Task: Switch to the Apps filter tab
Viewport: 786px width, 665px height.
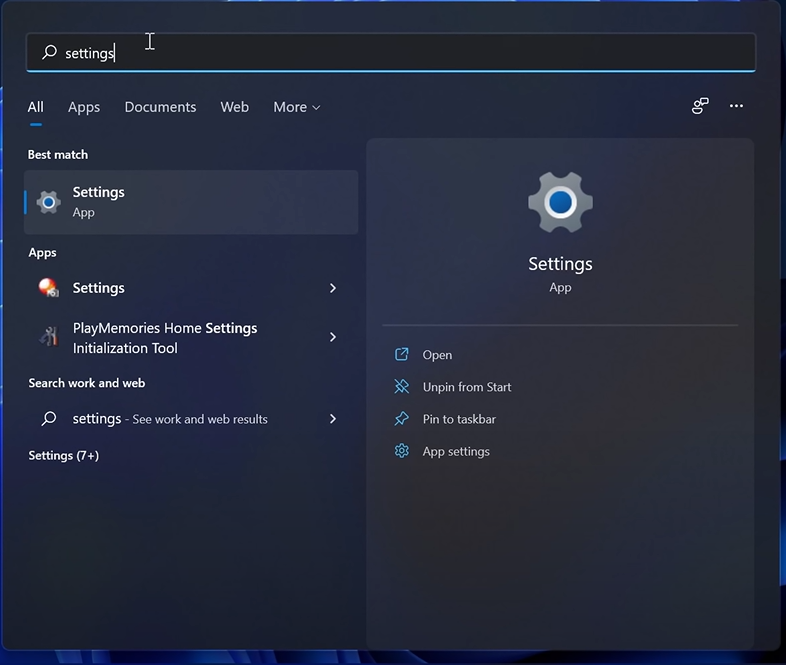Action: pyautogui.click(x=84, y=107)
